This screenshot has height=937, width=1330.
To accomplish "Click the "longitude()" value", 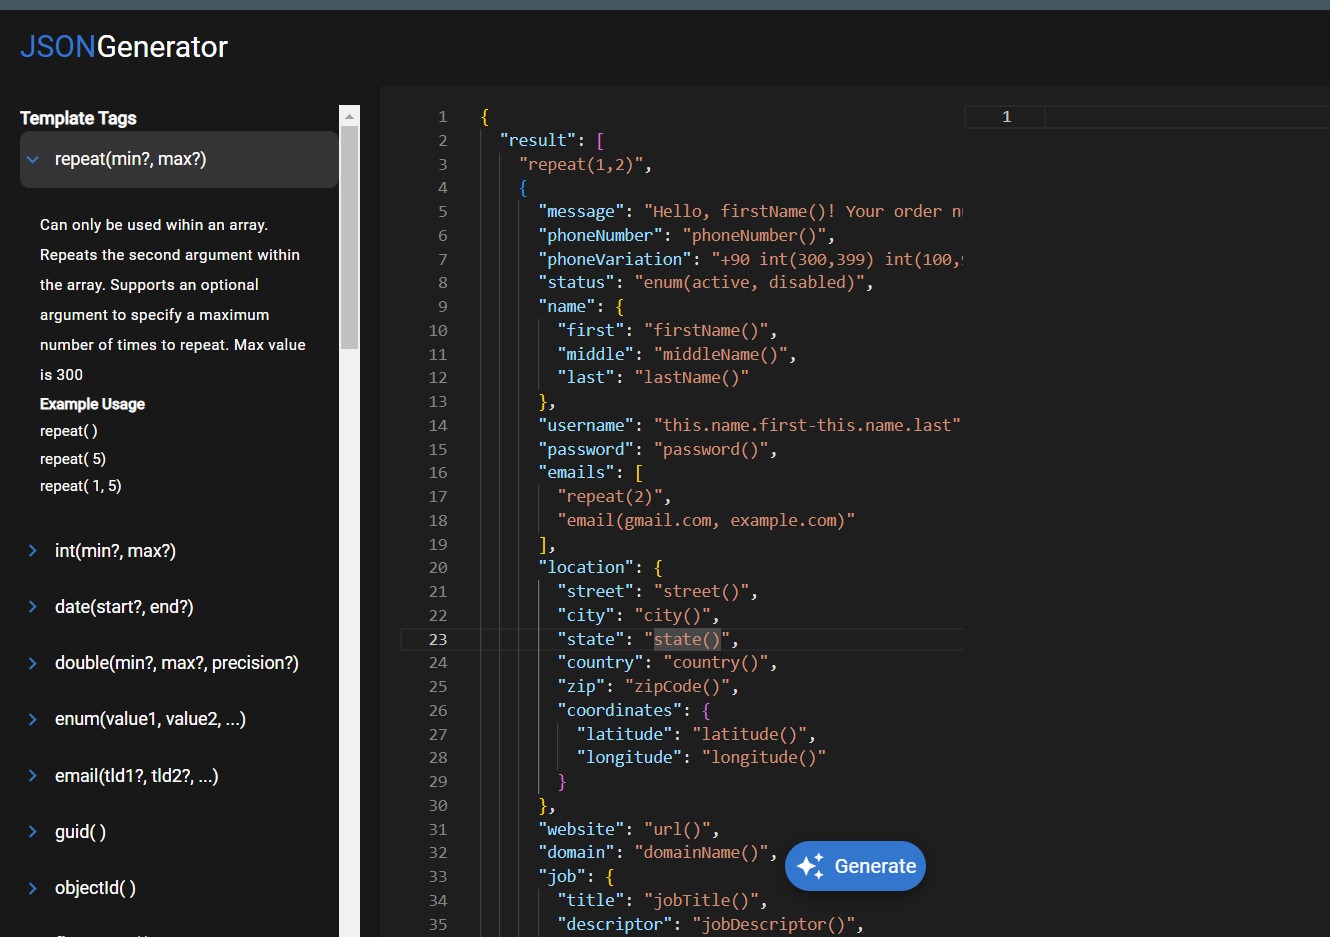I will (x=764, y=758).
